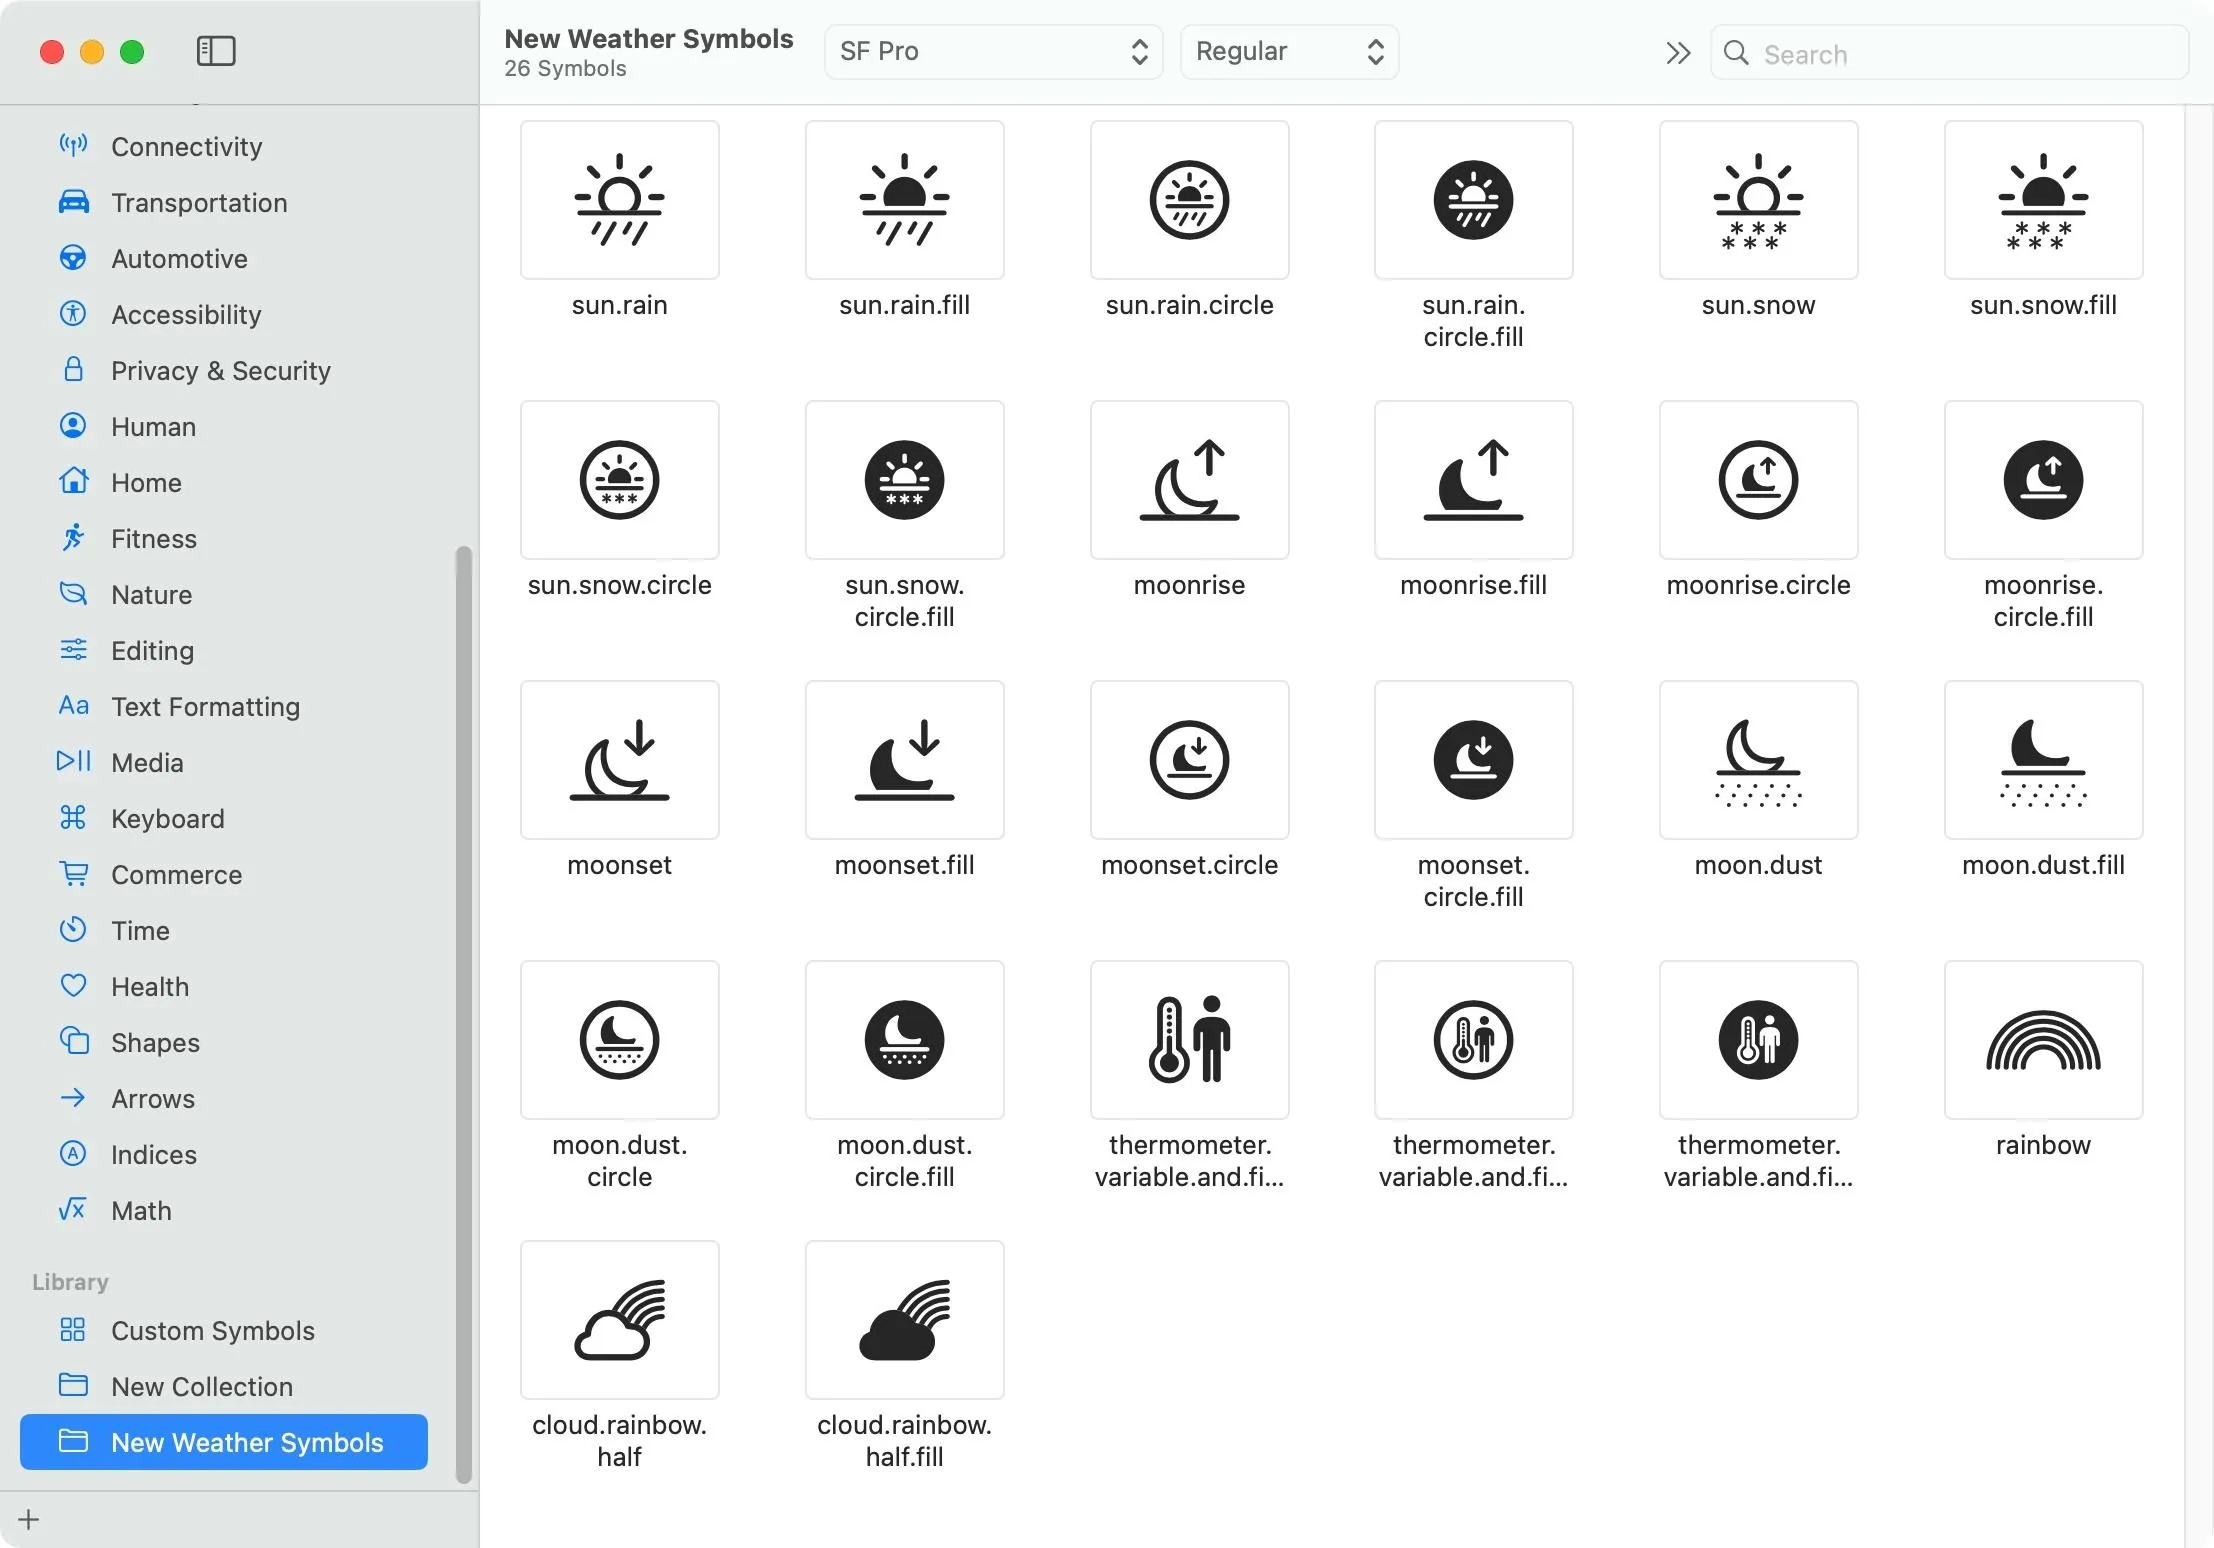The image size is (2214, 1548).
Task: Select the sun.rain symbol
Action: pyautogui.click(x=619, y=200)
